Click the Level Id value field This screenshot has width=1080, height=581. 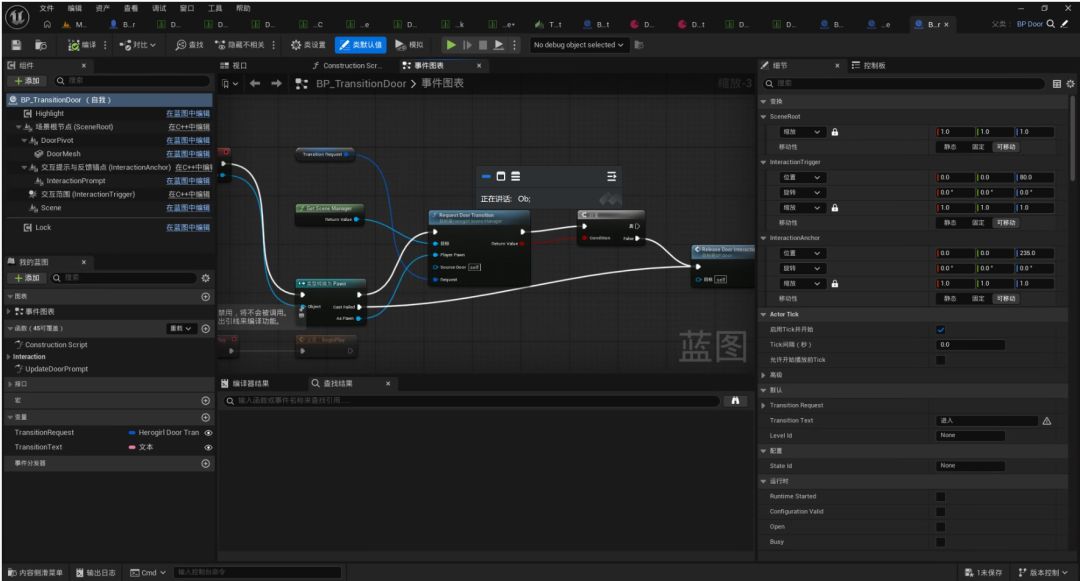(970, 436)
